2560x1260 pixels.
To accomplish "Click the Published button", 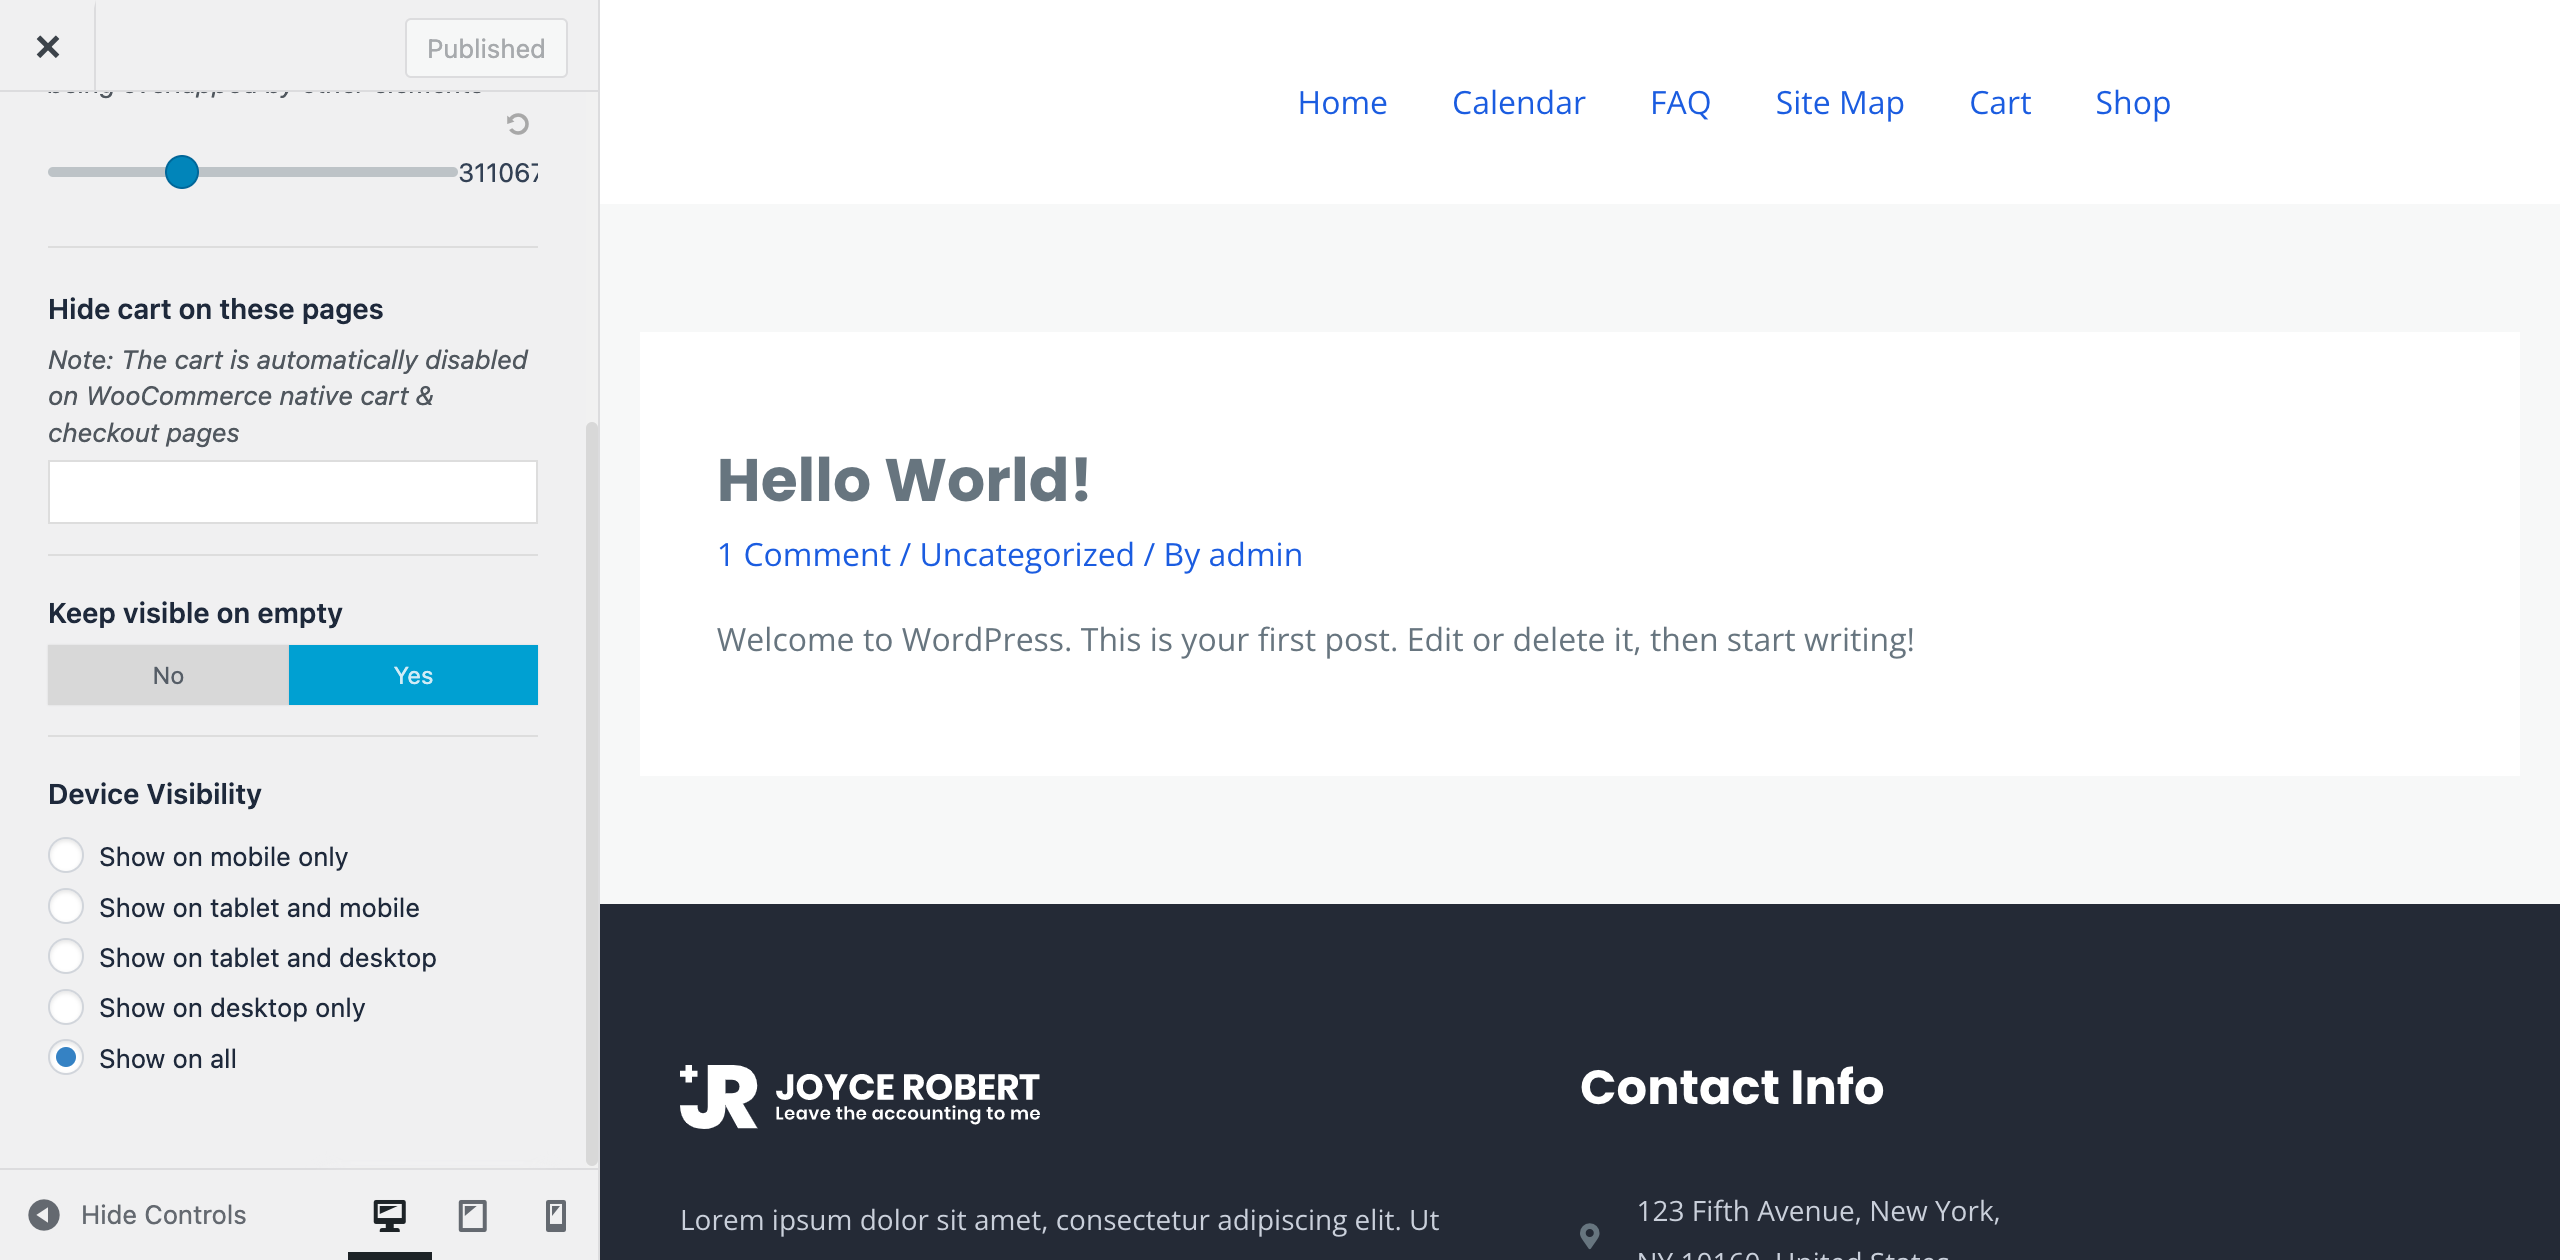I will [486, 48].
